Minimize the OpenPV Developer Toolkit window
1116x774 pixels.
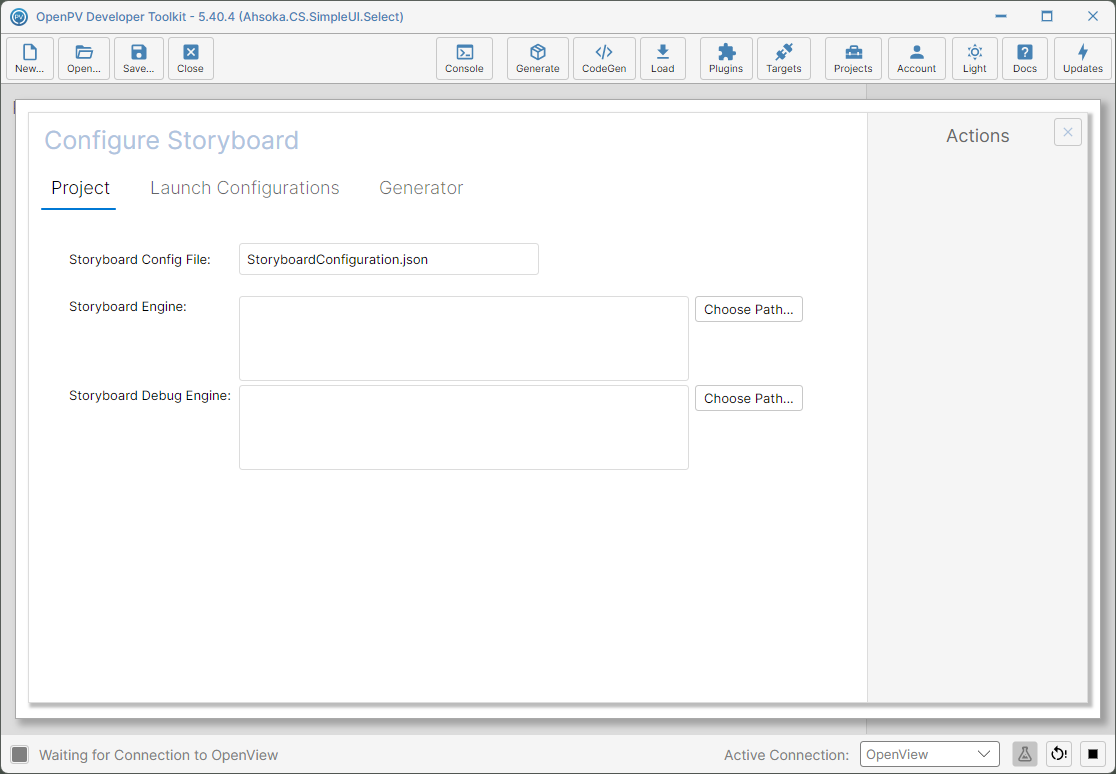coord(1001,16)
